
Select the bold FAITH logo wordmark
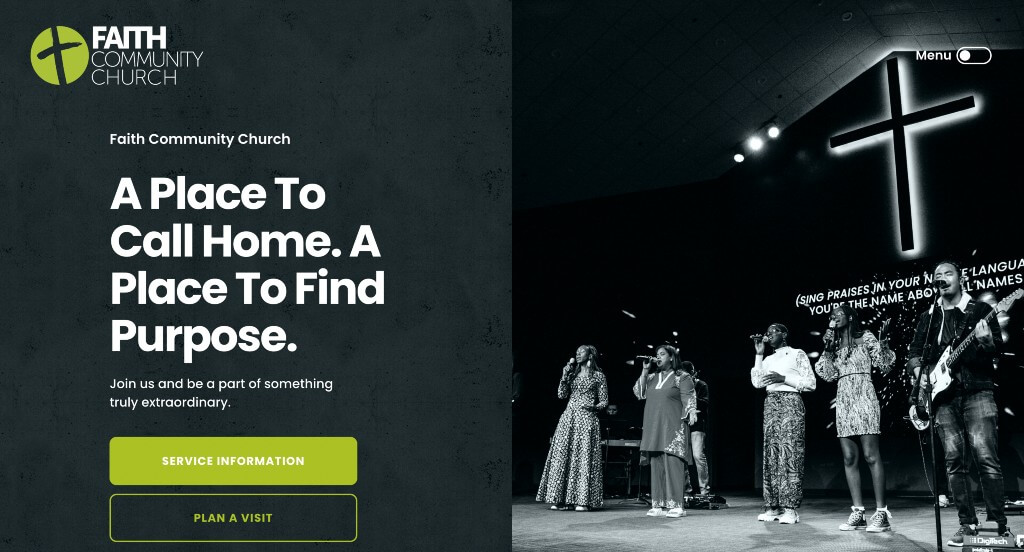pyautogui.click(x=129, y=38)
